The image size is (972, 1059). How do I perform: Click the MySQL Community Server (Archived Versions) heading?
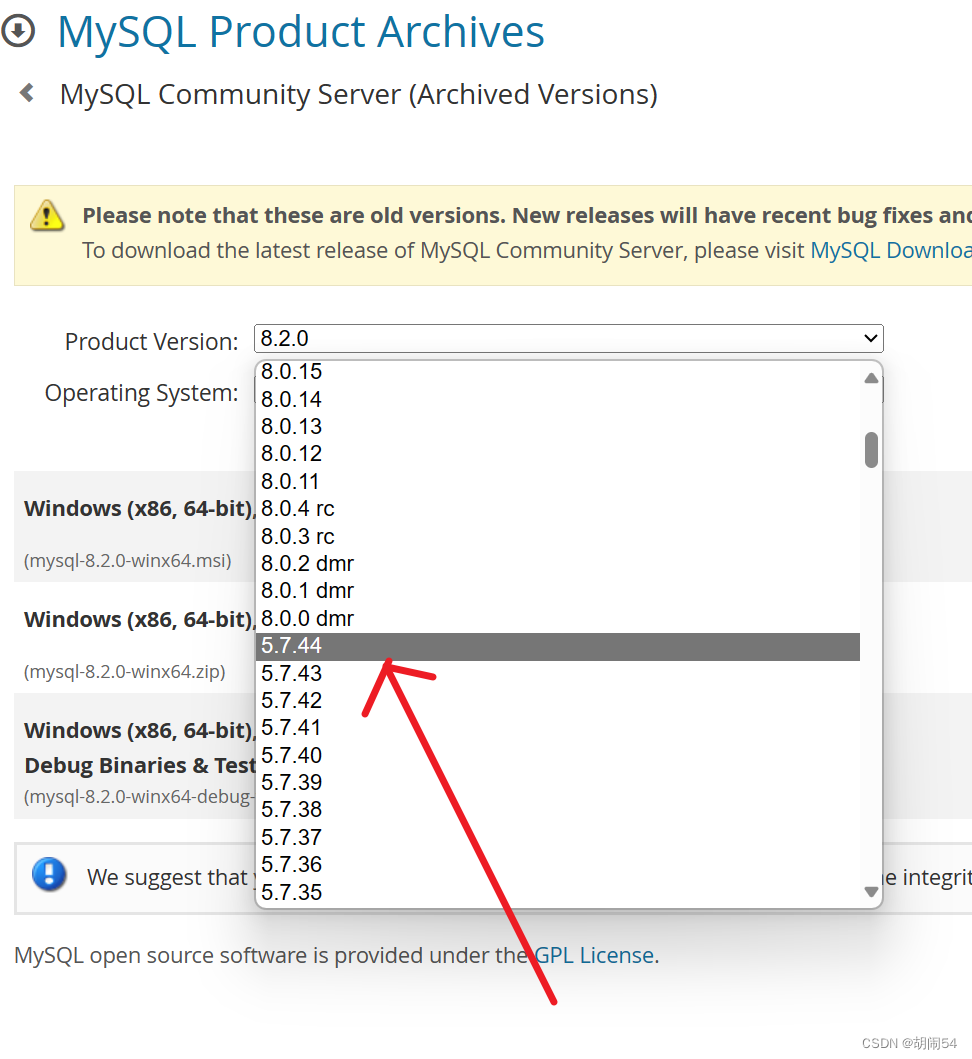coord(358,93)
